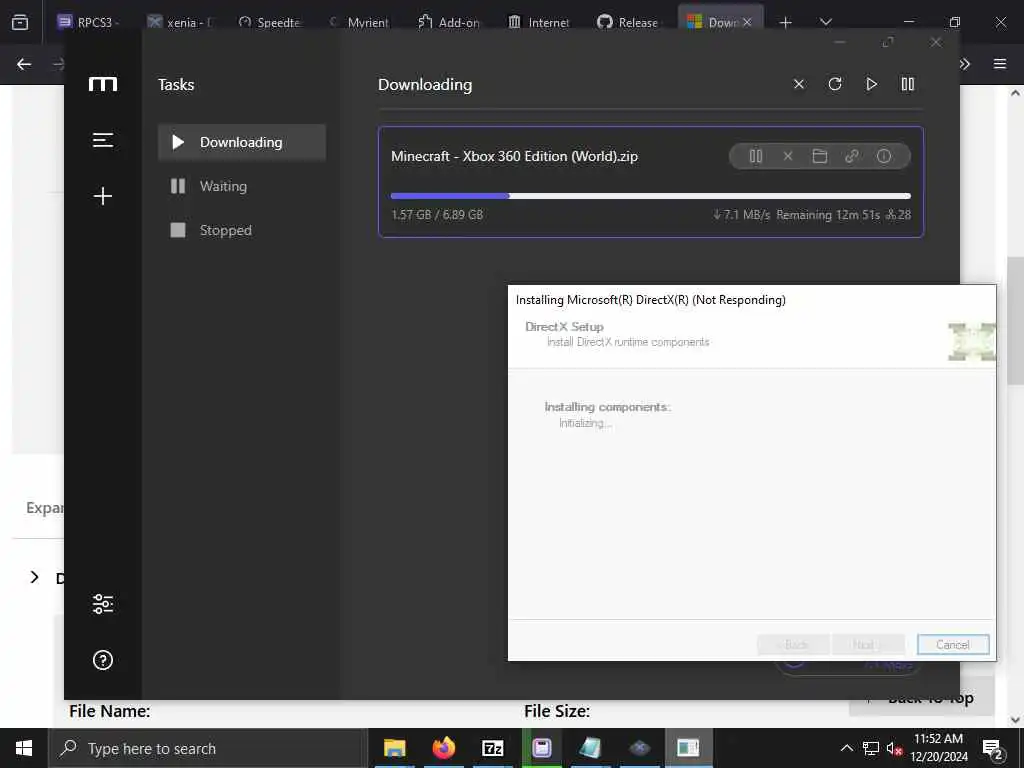1024x768 pixels.
Task: Expand the collapsed section chevron on webpage
Action: (x=35, y=577)
